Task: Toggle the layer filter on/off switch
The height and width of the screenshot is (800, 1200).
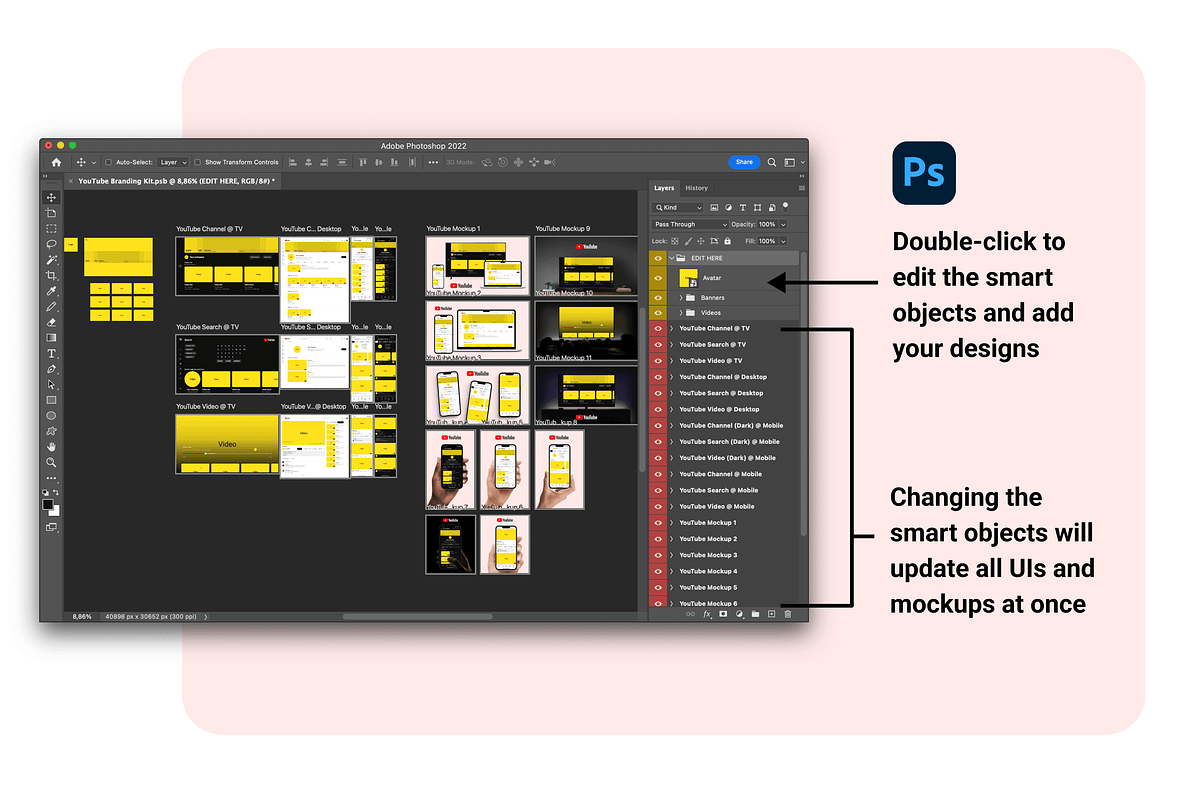Action: (786, 207)
